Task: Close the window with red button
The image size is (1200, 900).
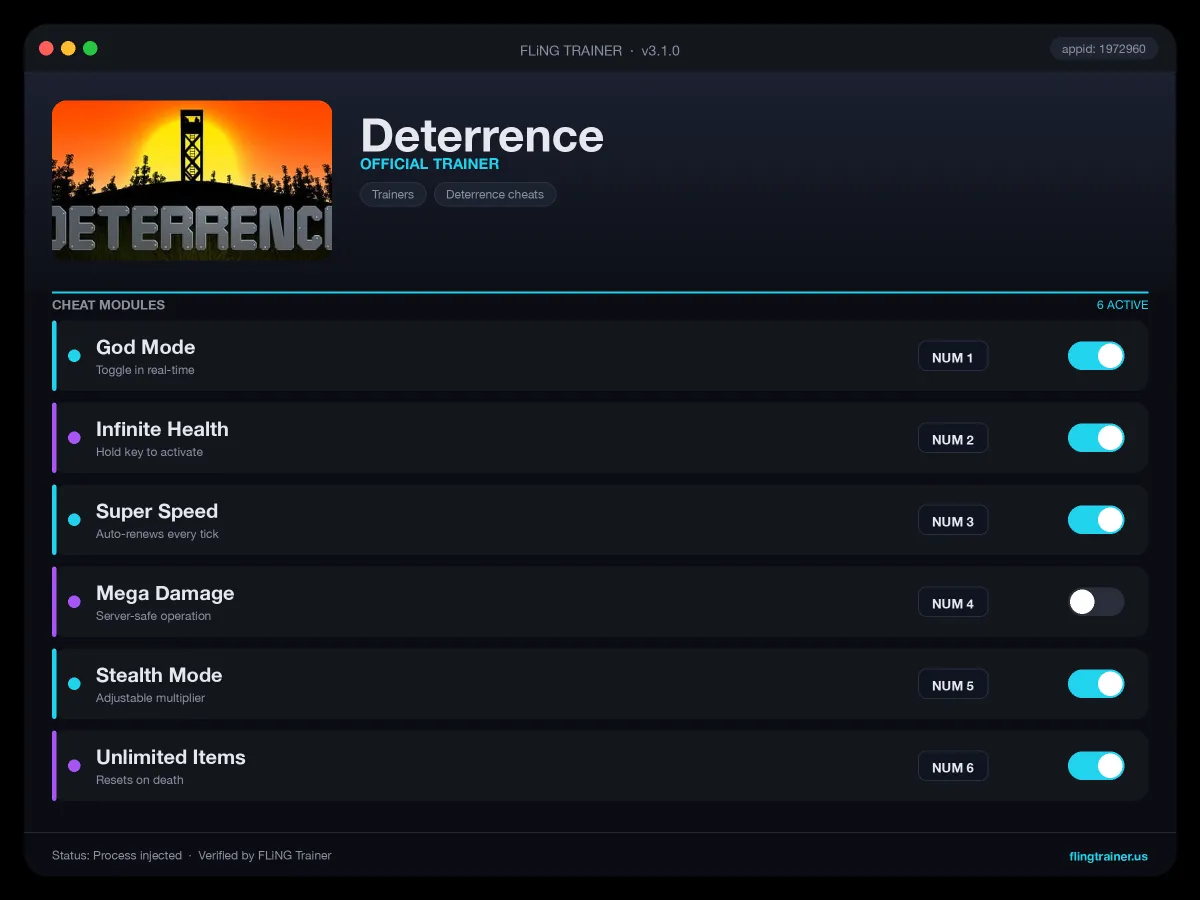Action: (x=46, y=48)
